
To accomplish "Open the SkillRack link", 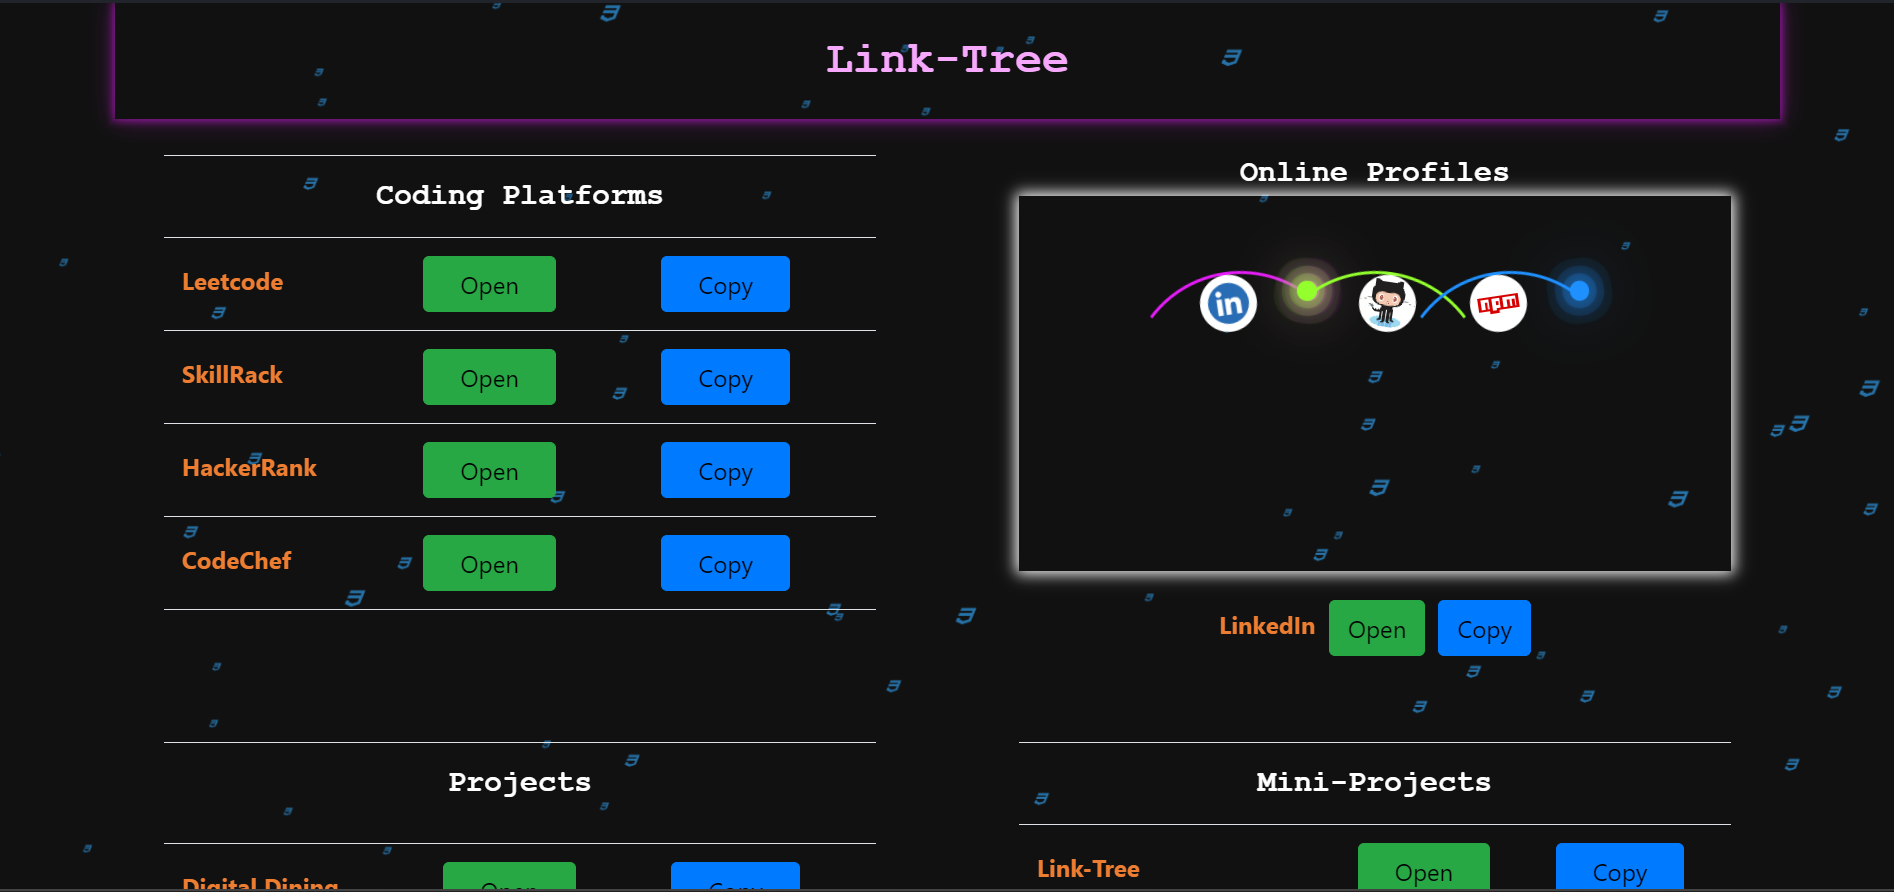I will click(x=489, y=377).
